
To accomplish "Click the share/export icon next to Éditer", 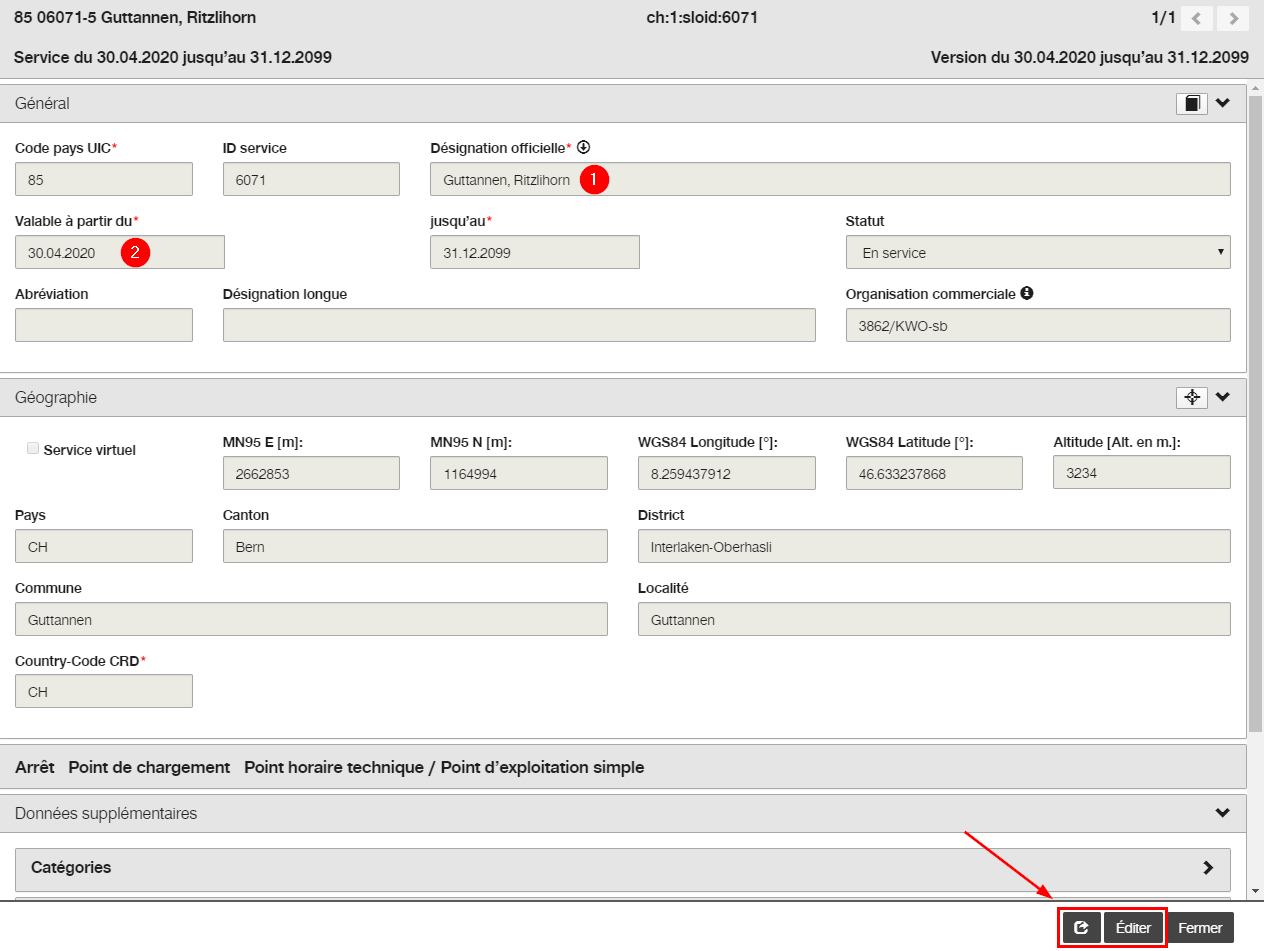I will click(1081, 928).
